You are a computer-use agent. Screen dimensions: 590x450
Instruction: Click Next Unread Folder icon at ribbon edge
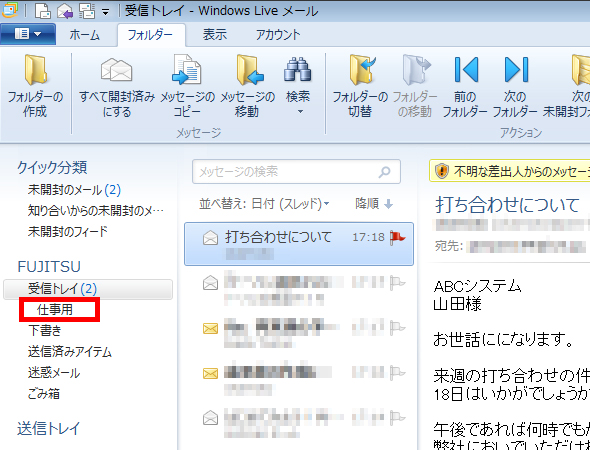[x=581, y=70]
